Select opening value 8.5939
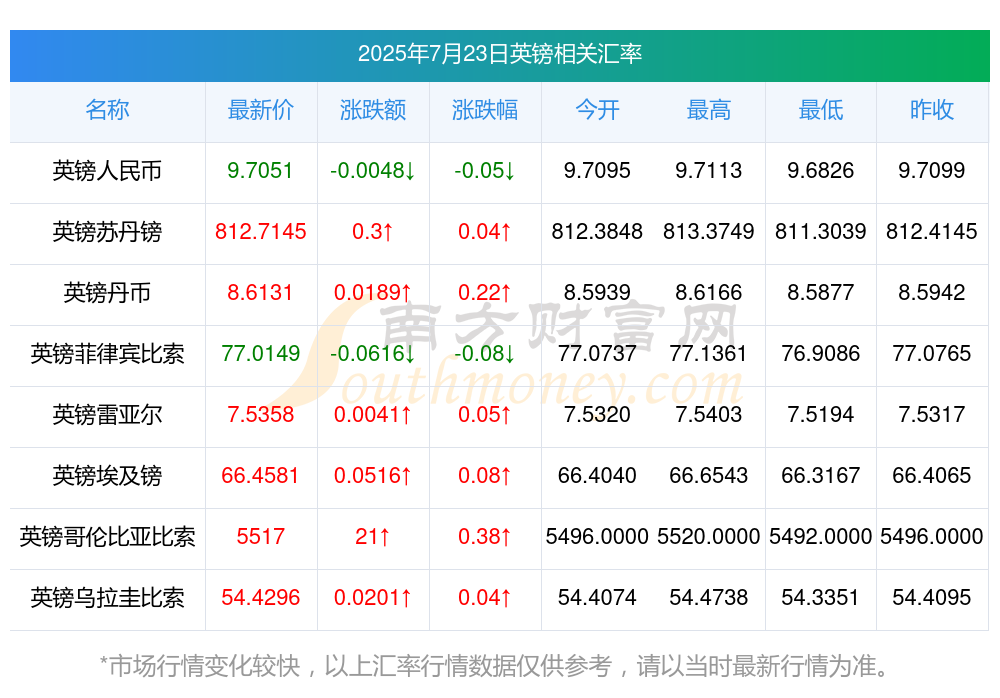The width and height of the screenshot is (1000, 698). coord(597,293)
